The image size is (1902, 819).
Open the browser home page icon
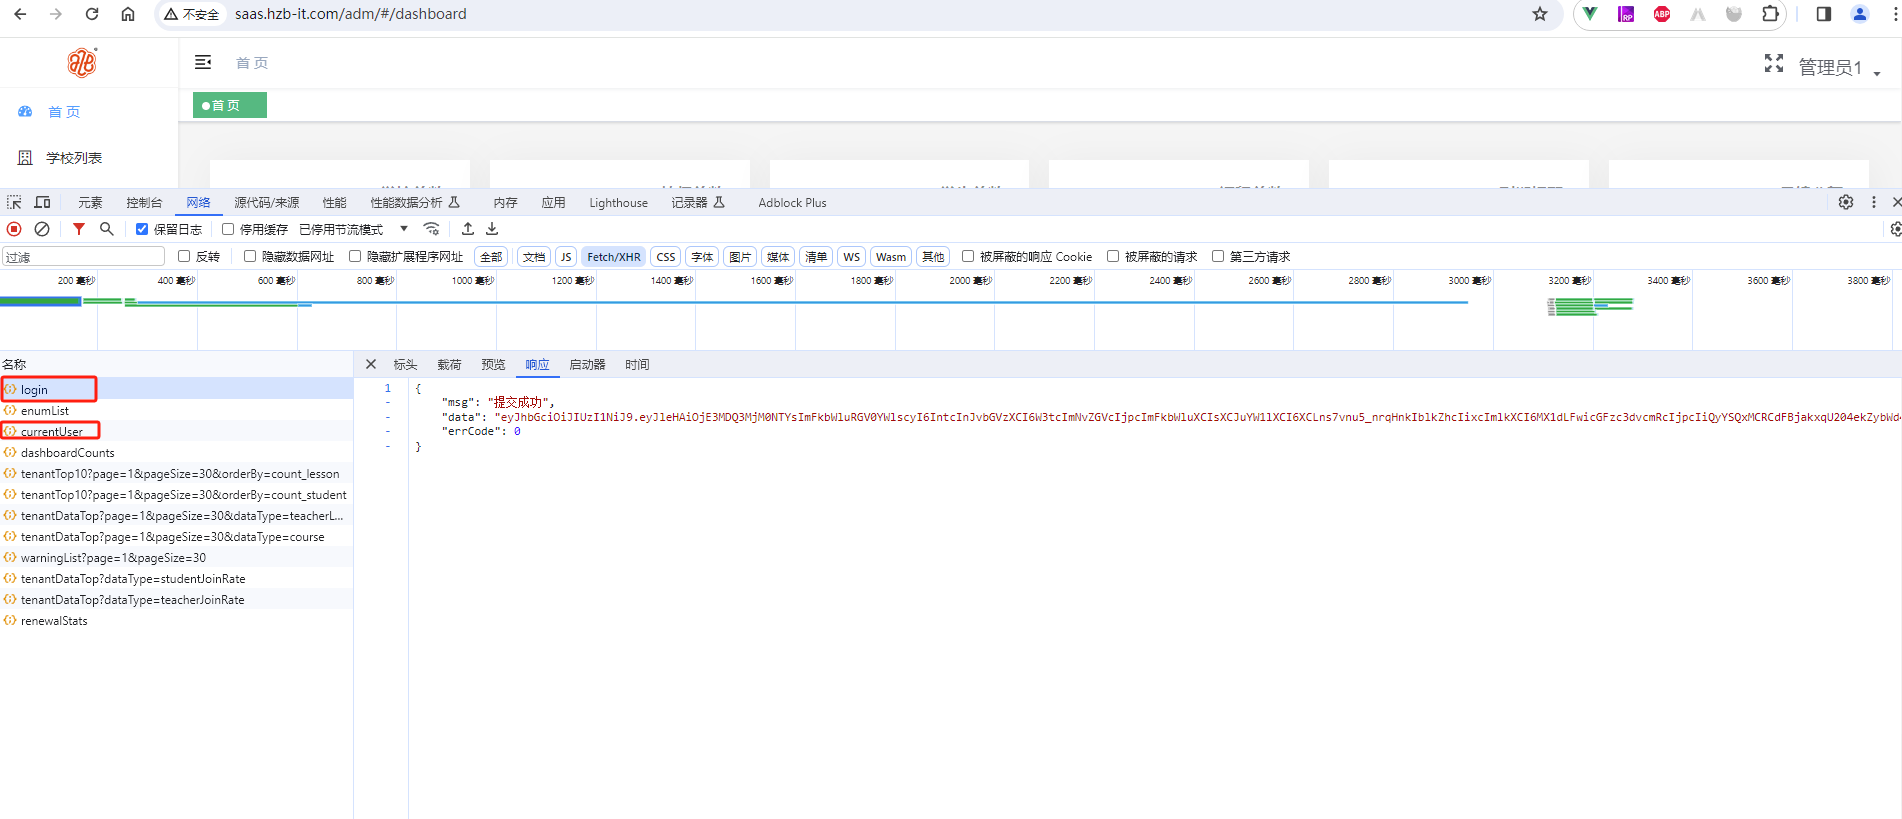(128, 14)
